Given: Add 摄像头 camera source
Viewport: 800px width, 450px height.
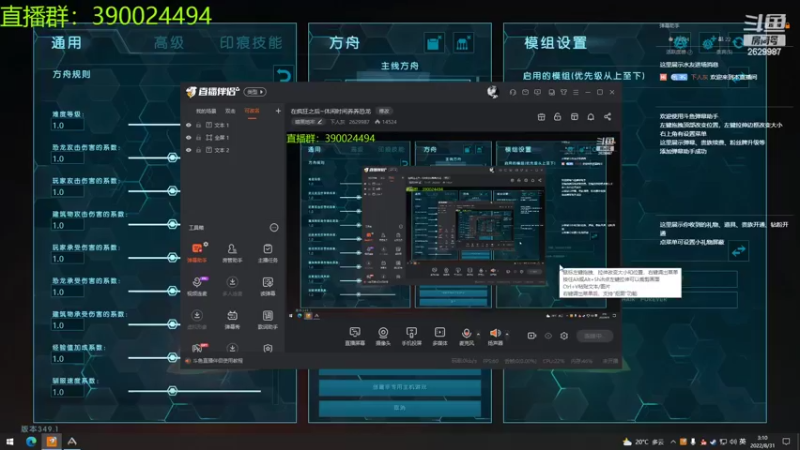Looking at the screenshot, I should tap(383, 336).
